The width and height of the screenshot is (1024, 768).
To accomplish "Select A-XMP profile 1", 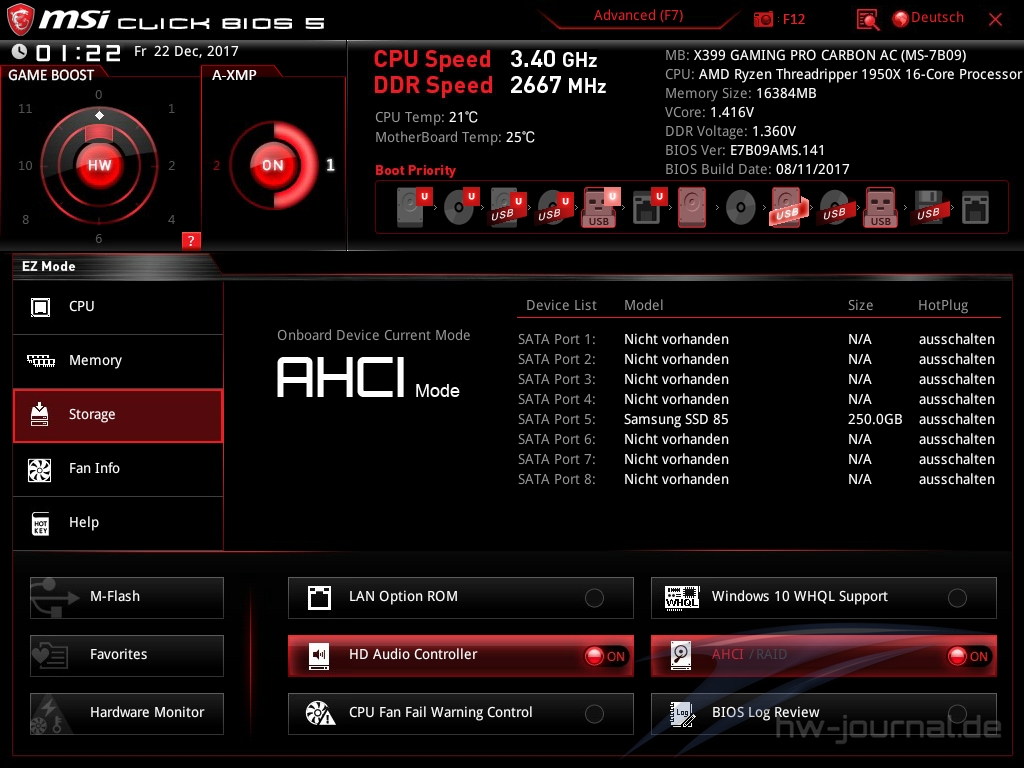I will click(x=330, y=165).
